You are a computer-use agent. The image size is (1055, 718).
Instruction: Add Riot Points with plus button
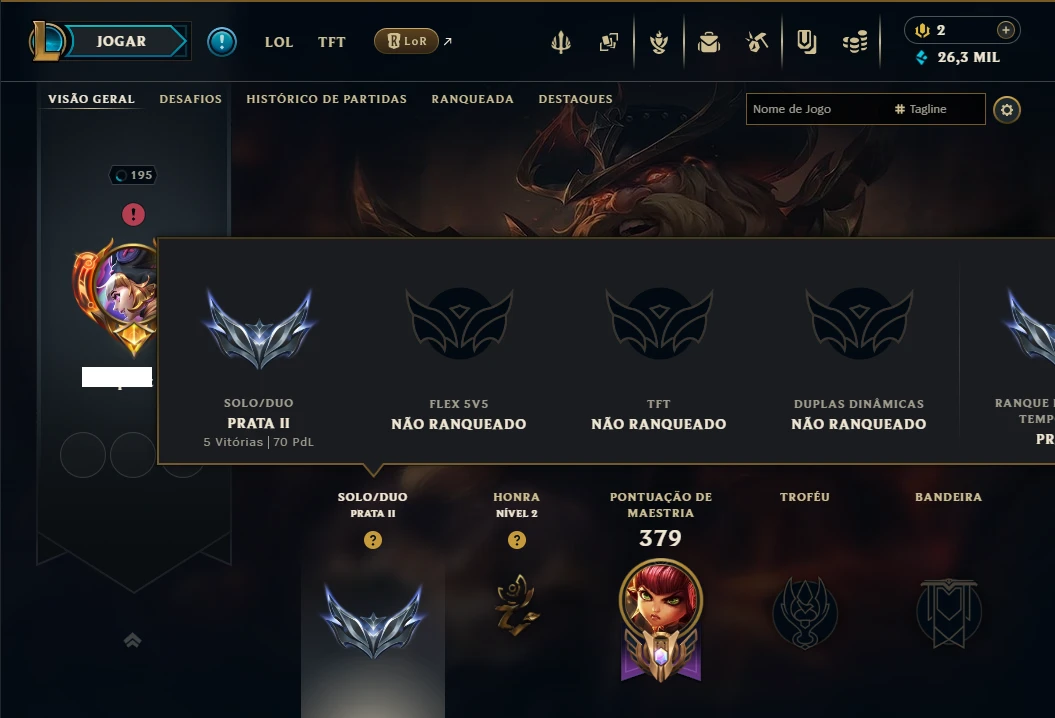[1005, 30]
